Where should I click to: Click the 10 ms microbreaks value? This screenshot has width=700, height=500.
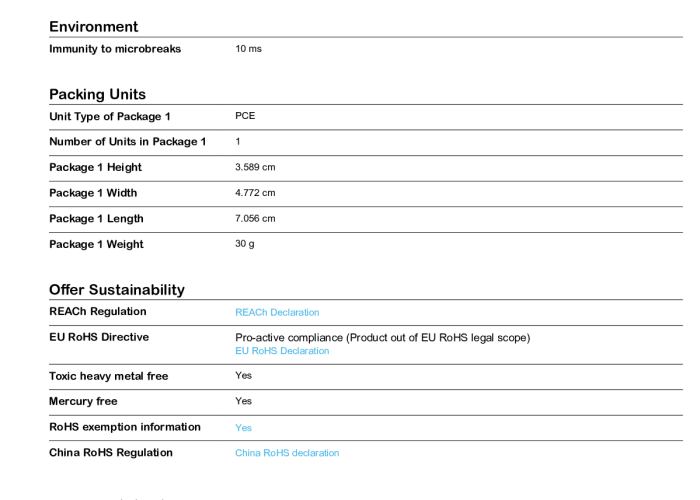pos(248,49)
